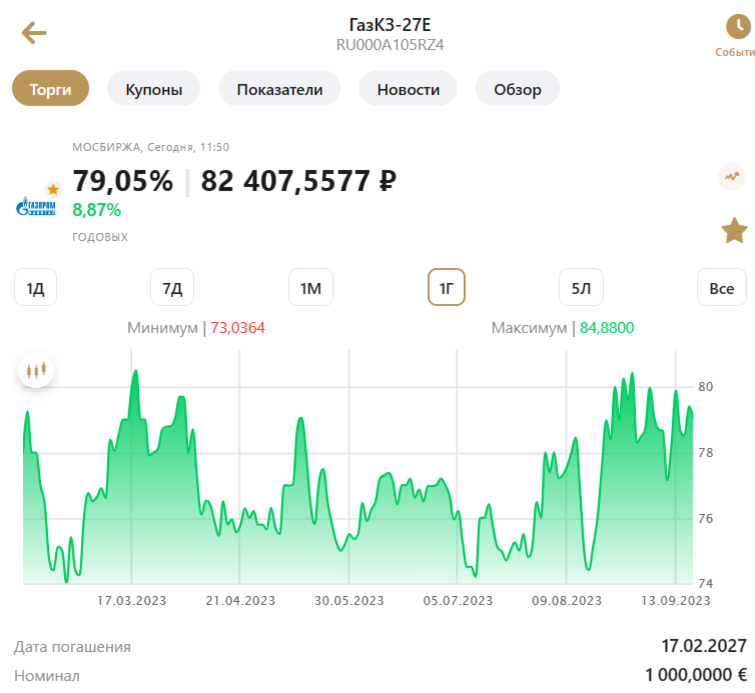The image size is (755, 693).
Task: Click the 74 label on price axis
Action: [705, 584]
